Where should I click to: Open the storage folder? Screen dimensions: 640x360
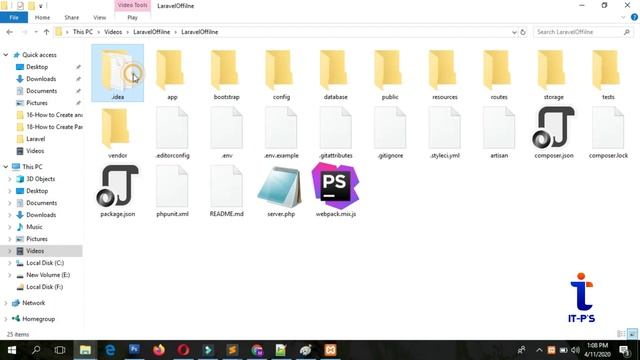553,75
